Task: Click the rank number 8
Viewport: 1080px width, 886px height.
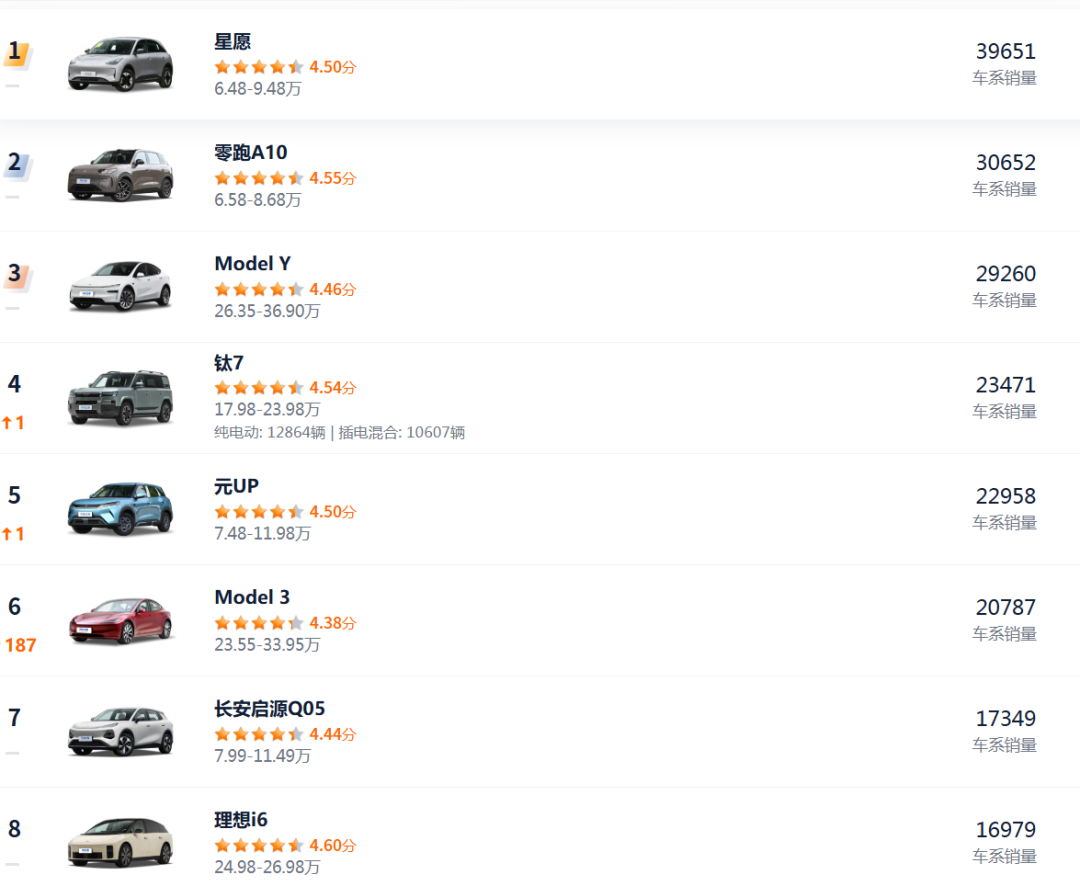Action: click(14, 829)
